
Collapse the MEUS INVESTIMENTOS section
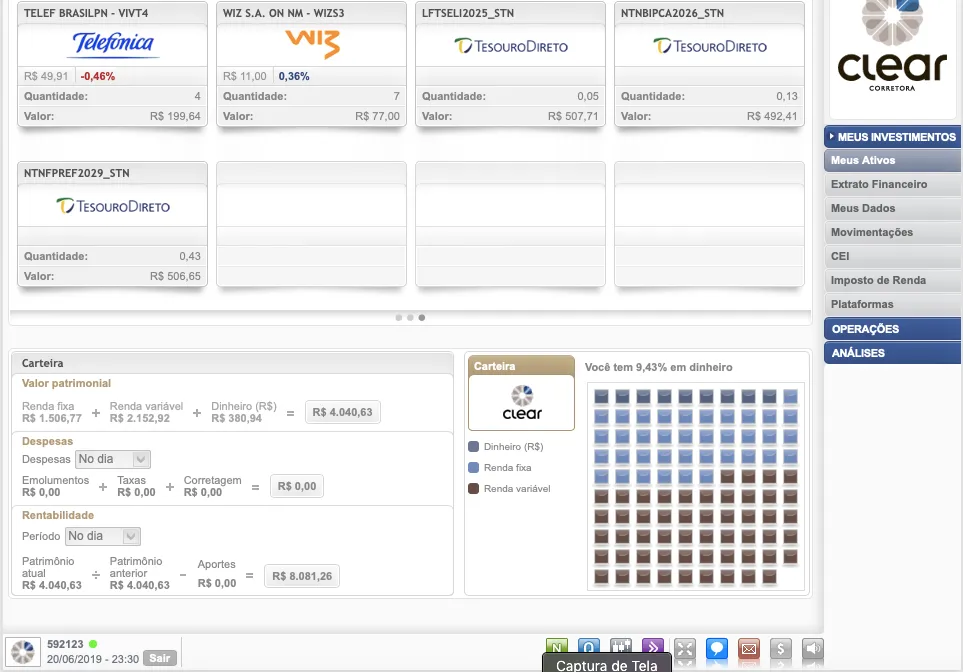892,137
